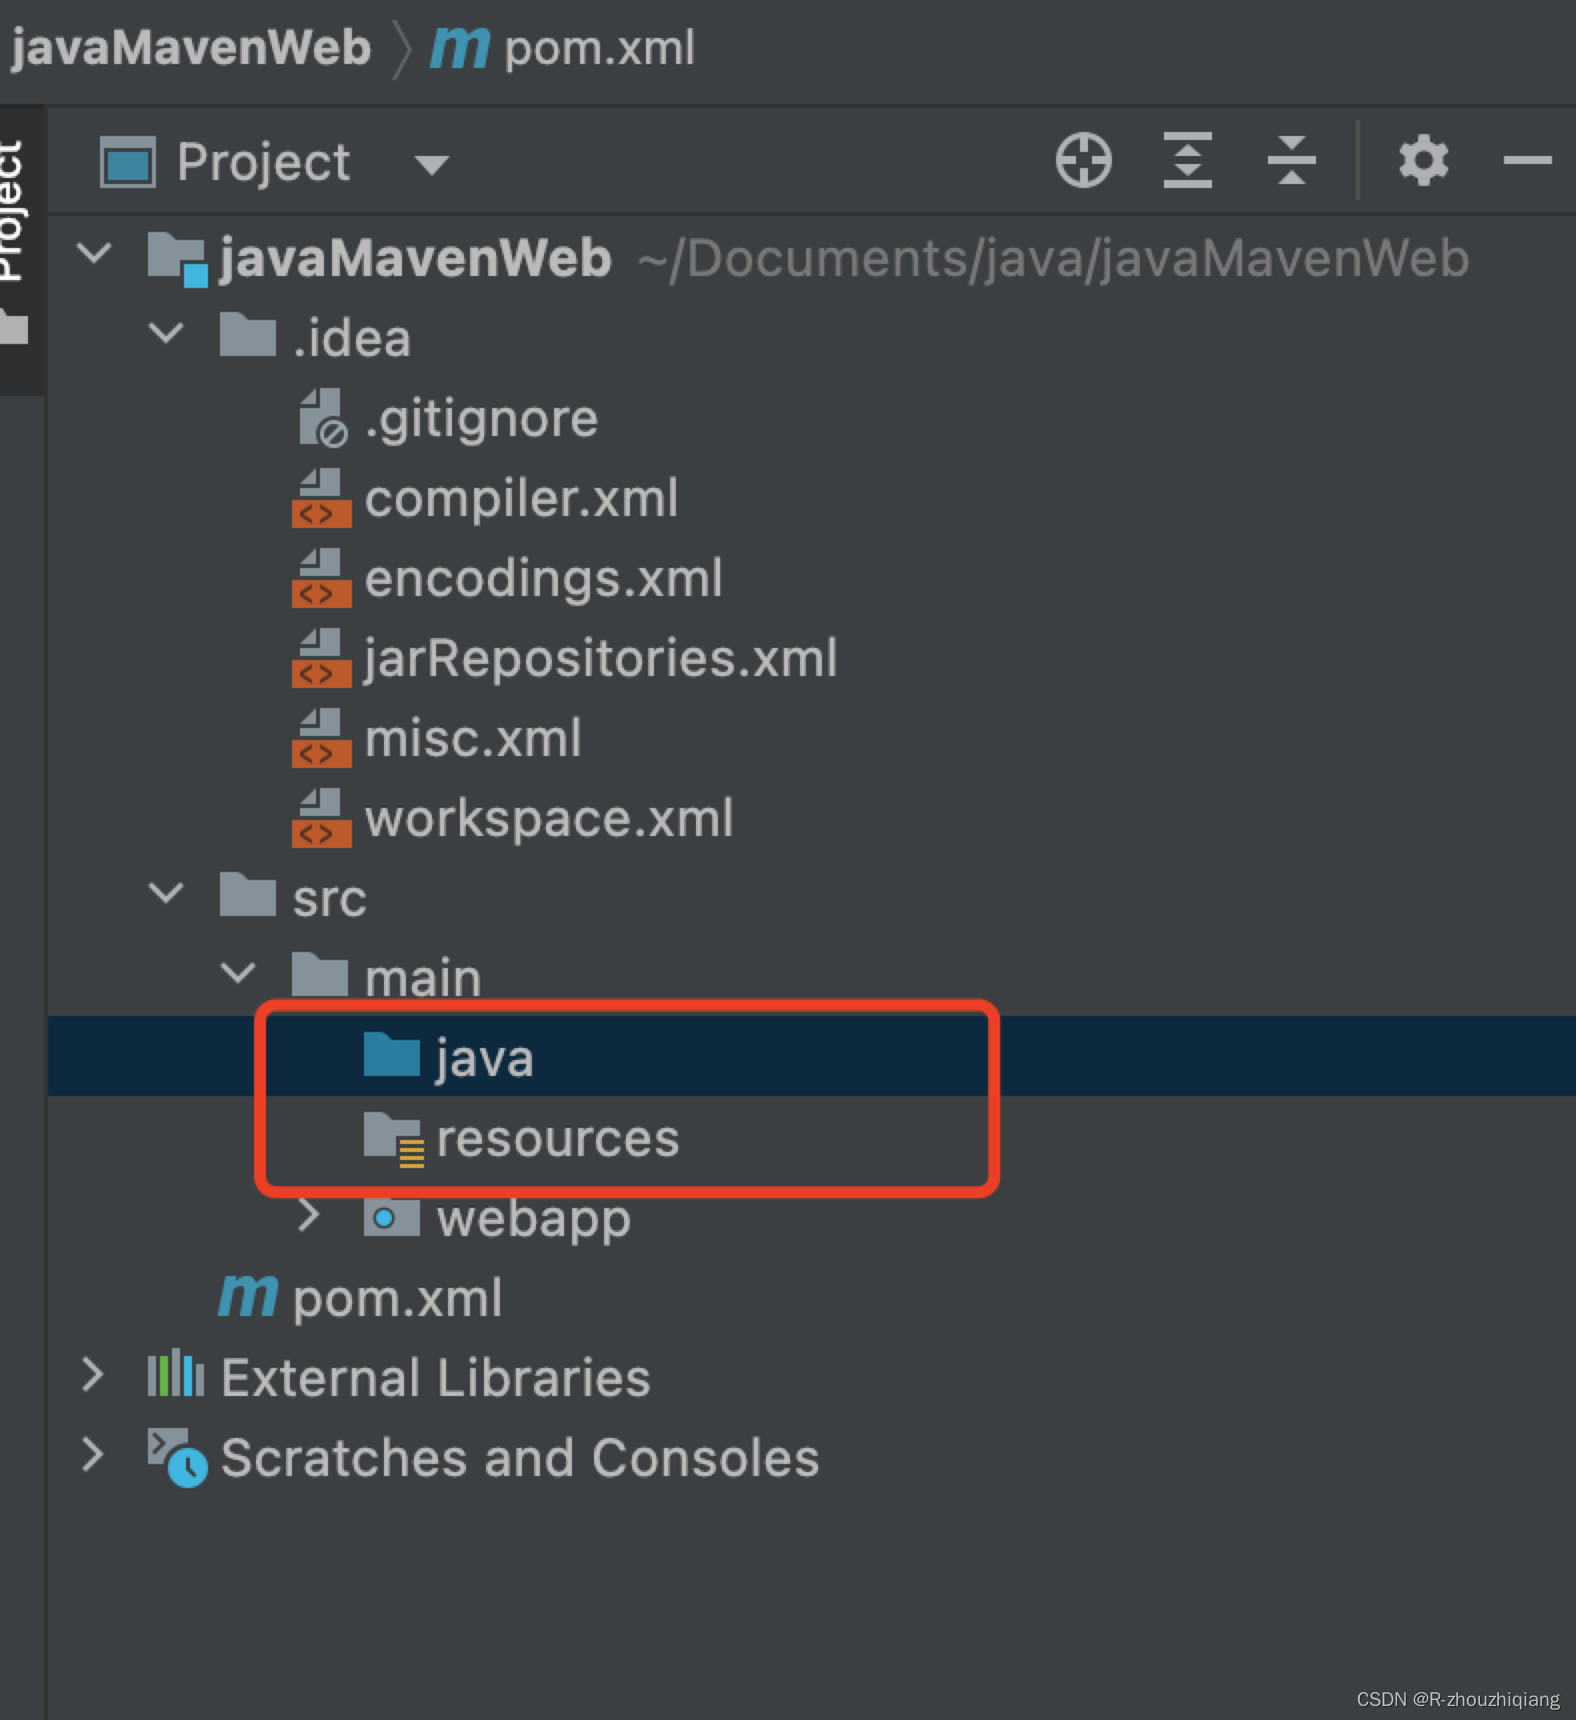Select the javaMavenWeb project root label
The image size is (1576, 1720).
[x=414, y=258]
